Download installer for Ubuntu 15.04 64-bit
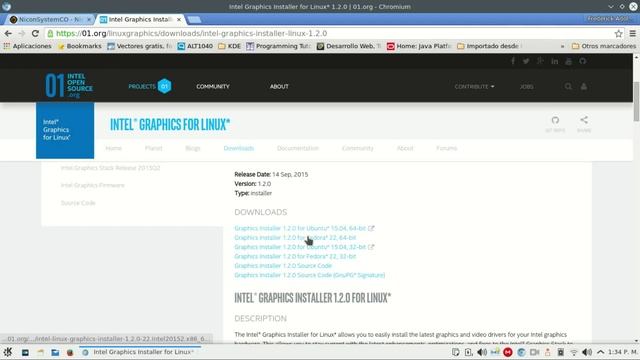 (300, 228)
